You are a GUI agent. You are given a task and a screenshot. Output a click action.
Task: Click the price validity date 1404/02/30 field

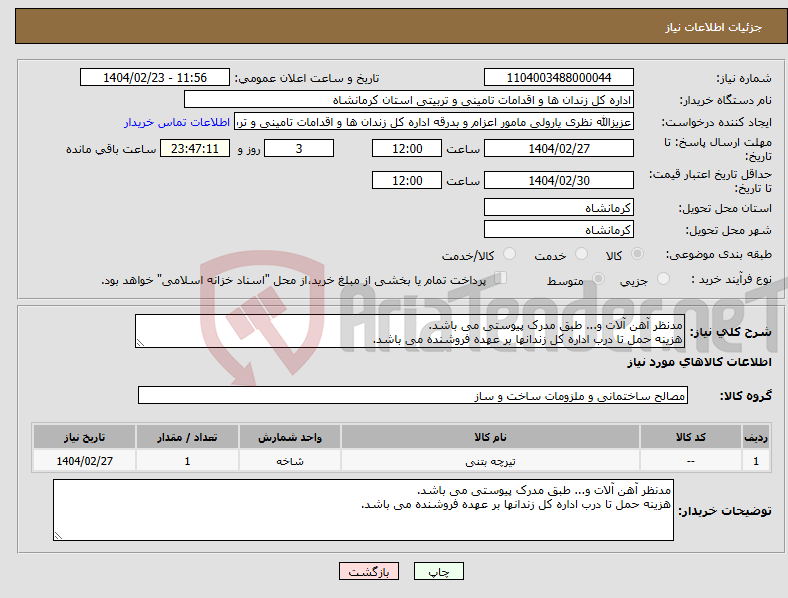(x=559, y=180)
